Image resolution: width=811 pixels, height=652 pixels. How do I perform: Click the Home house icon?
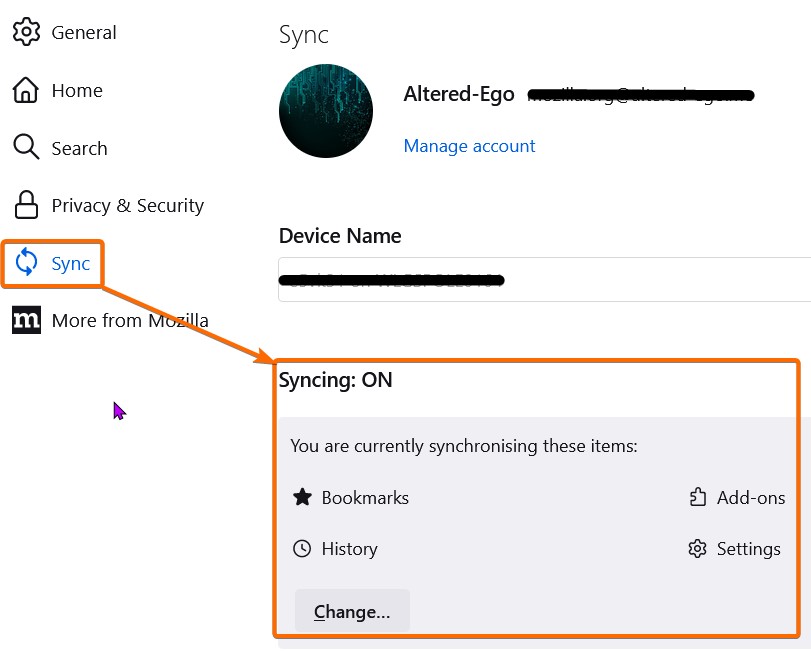pos(26,90)
